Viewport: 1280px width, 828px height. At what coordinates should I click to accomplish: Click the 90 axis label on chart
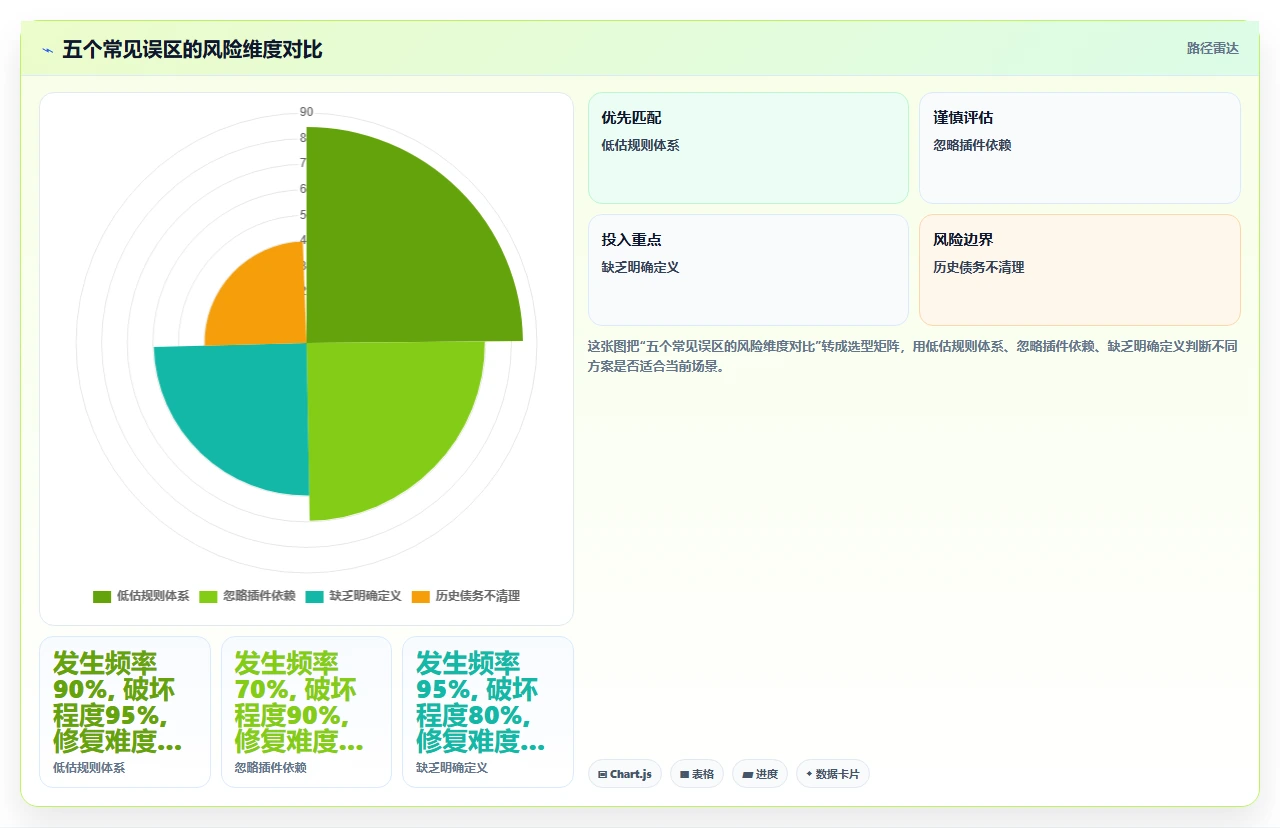(x=306, y=112)
